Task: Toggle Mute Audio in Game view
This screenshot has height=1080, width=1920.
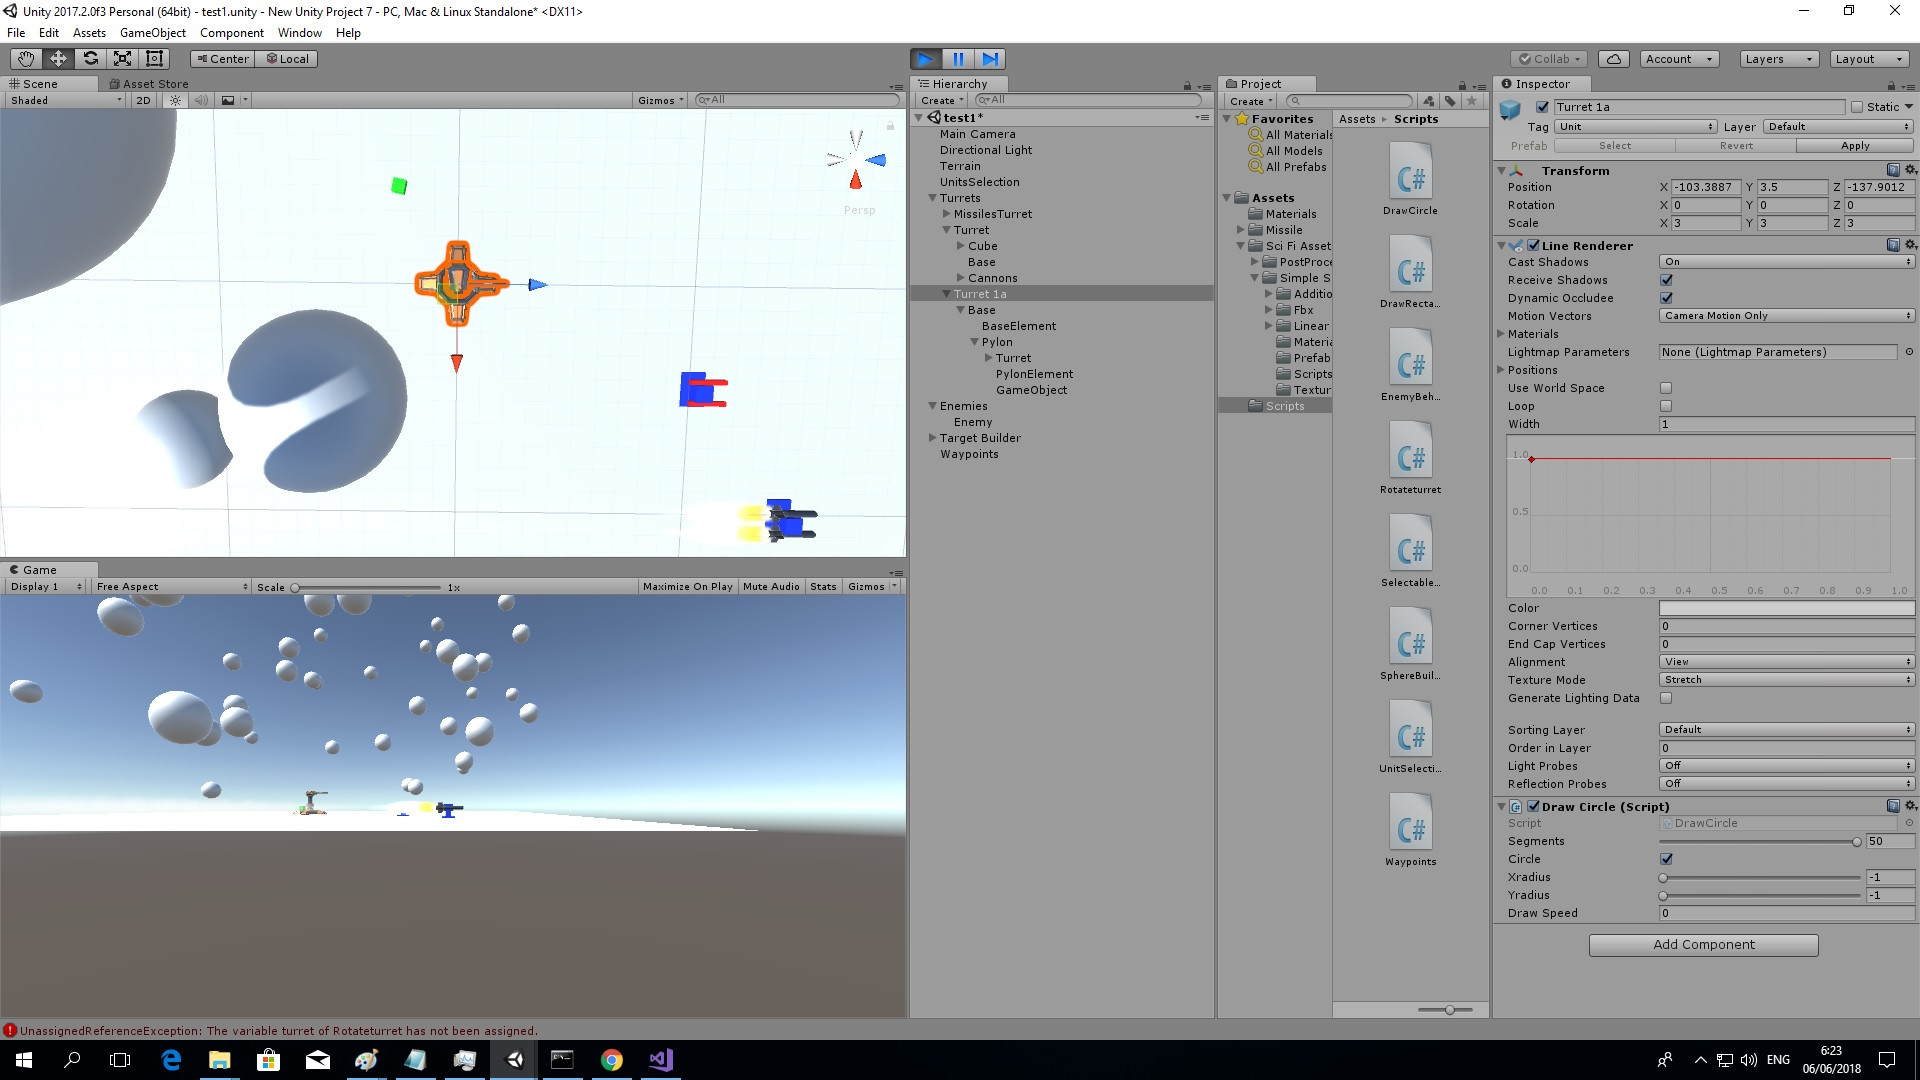Action: tap(771, 587)
